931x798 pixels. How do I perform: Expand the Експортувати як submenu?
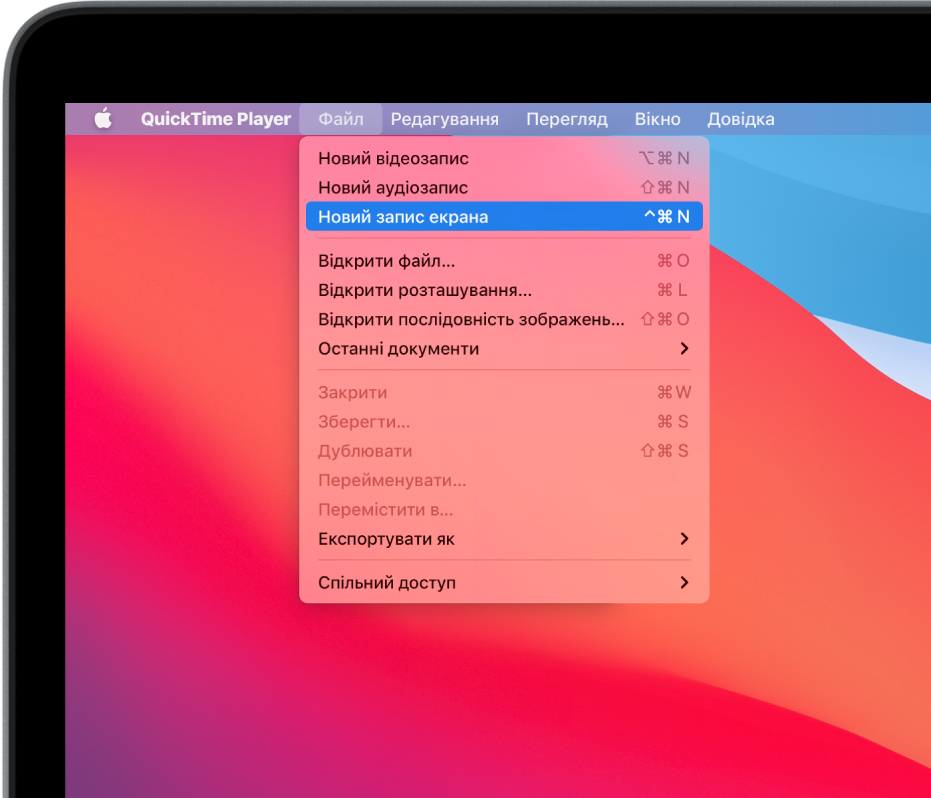[x=504, y=539]
